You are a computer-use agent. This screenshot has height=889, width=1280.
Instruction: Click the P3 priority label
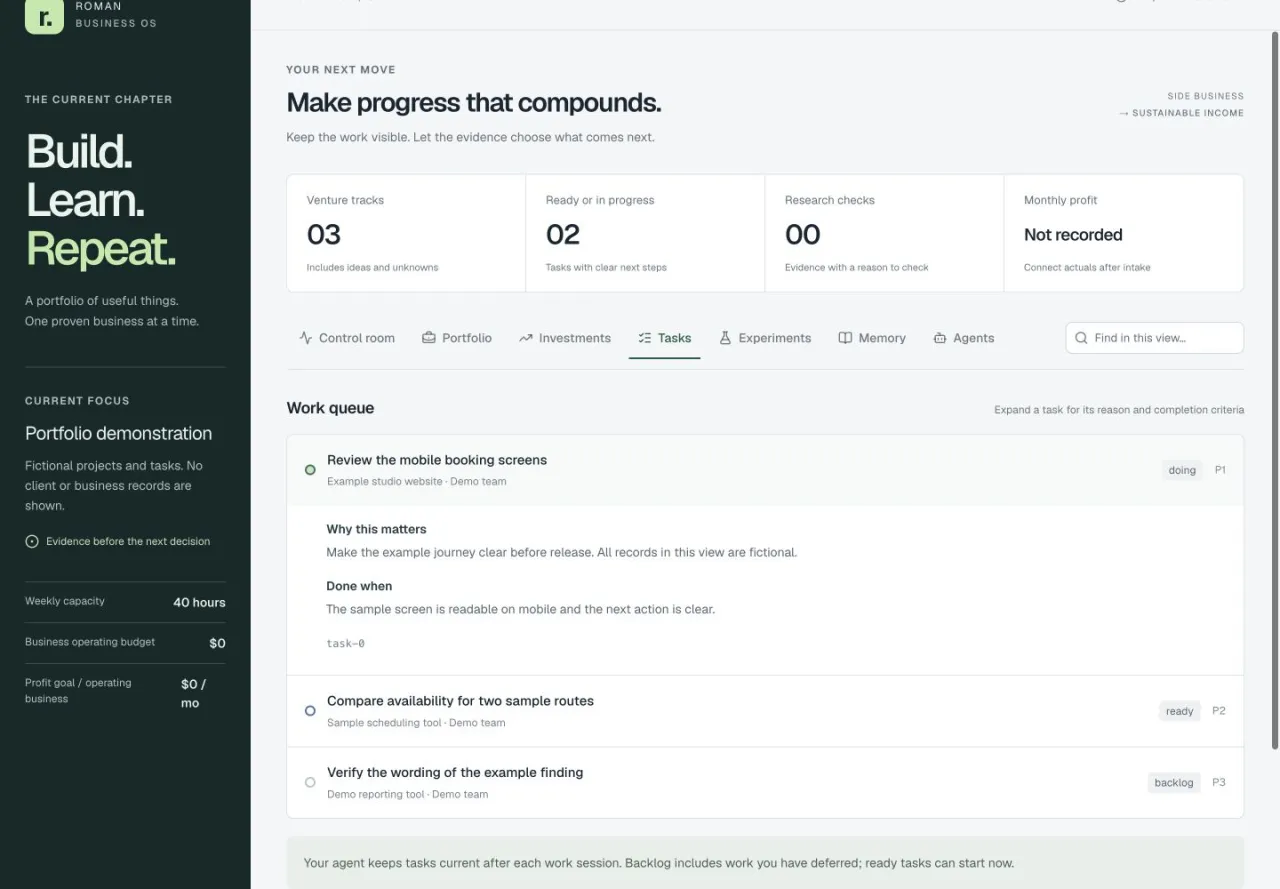coord(1219,783)
